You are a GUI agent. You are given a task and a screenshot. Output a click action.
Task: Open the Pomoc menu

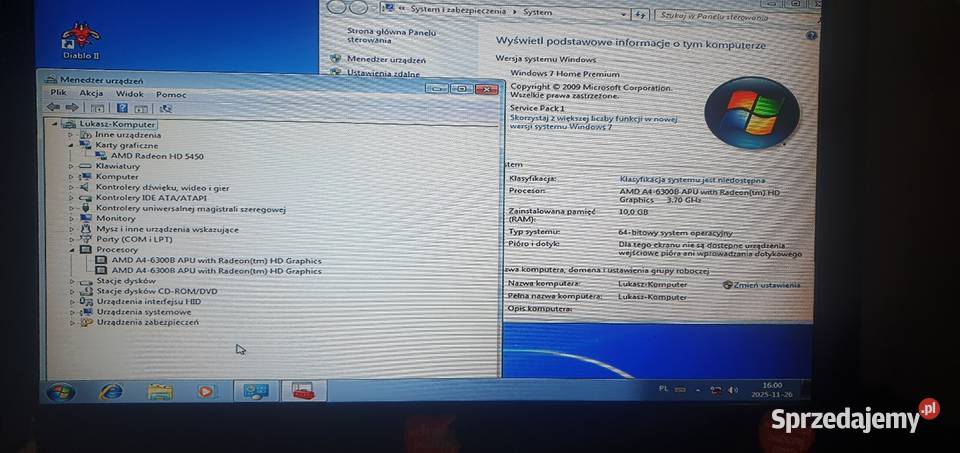click(171, 94)
